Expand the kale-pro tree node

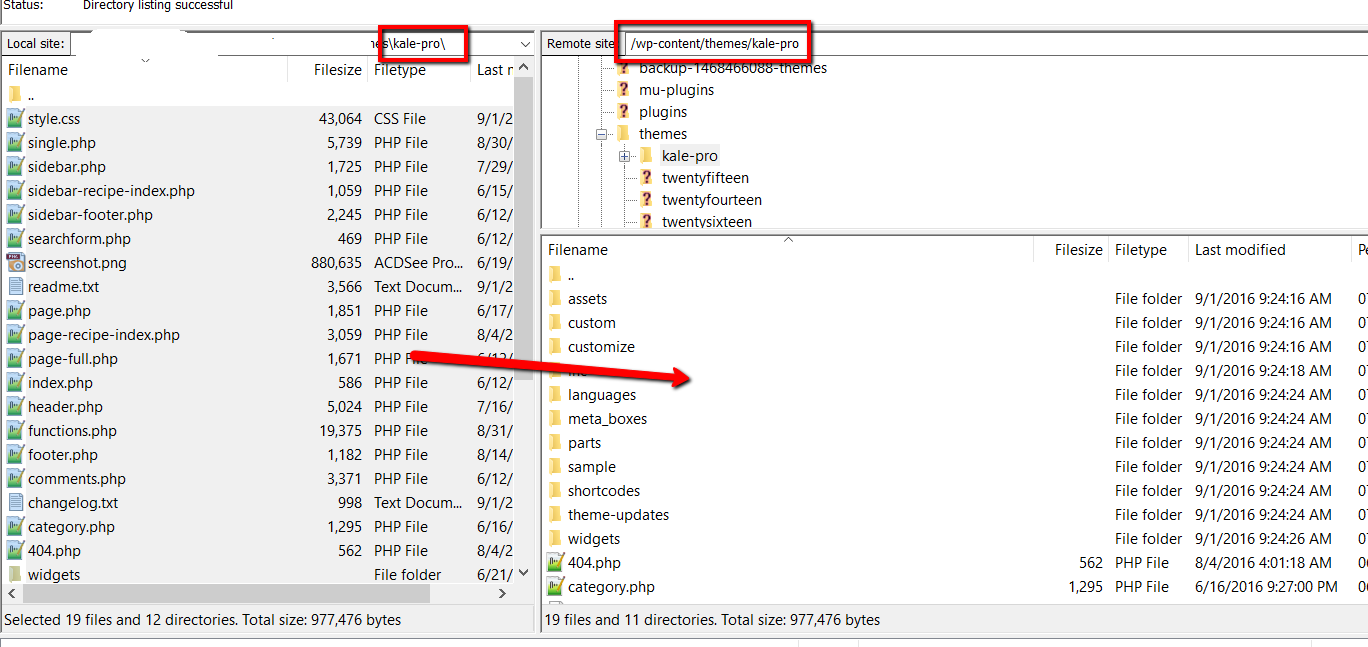pyautogui.click(x=624, y=156)
